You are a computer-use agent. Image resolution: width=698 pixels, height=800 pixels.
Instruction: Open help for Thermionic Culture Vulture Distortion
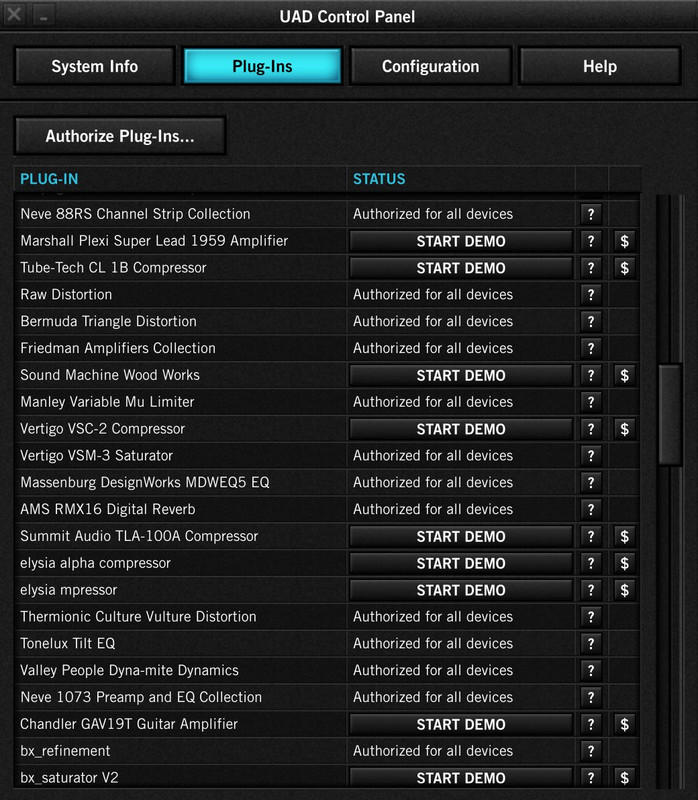click(x=591, y=617)
